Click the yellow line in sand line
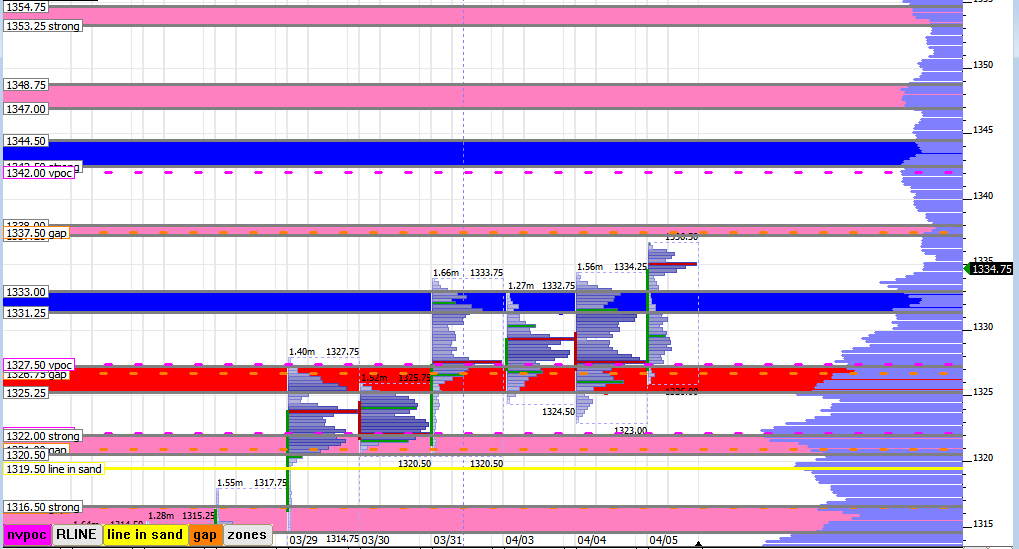Viewport: 1019px width, 549px height. pos(533,468)
